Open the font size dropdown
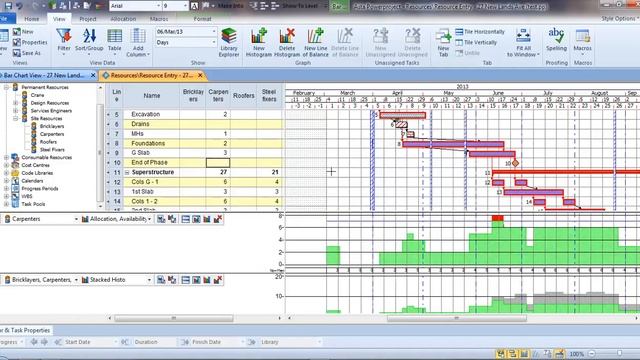640x360 pixels. (185, 6)
